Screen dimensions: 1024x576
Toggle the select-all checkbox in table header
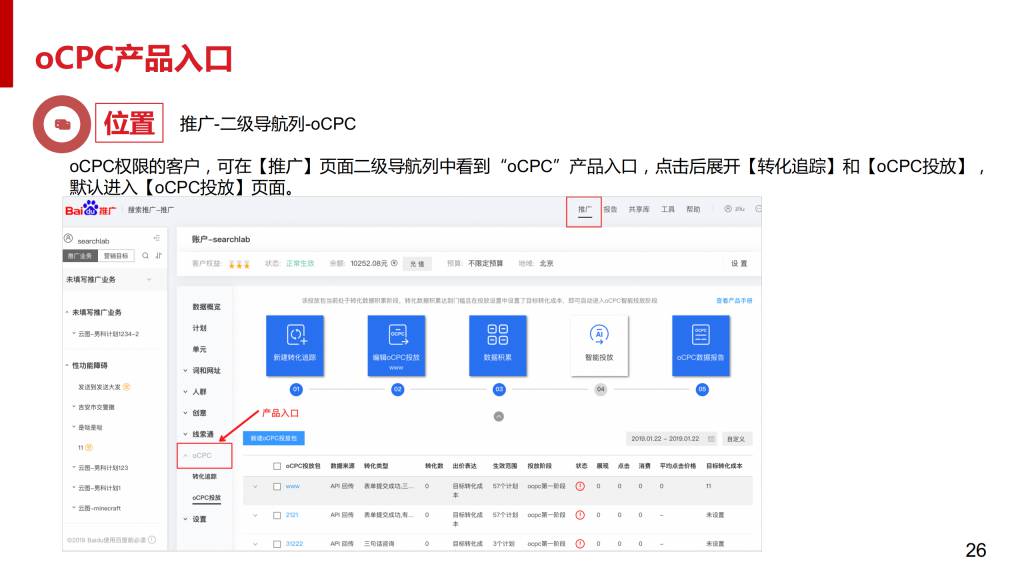coord(277,465)
